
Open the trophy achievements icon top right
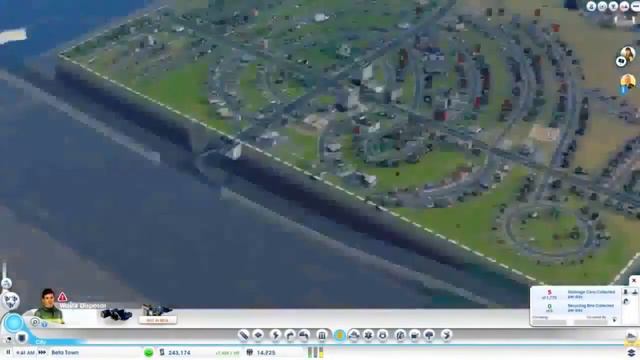(x=613, y=6)
